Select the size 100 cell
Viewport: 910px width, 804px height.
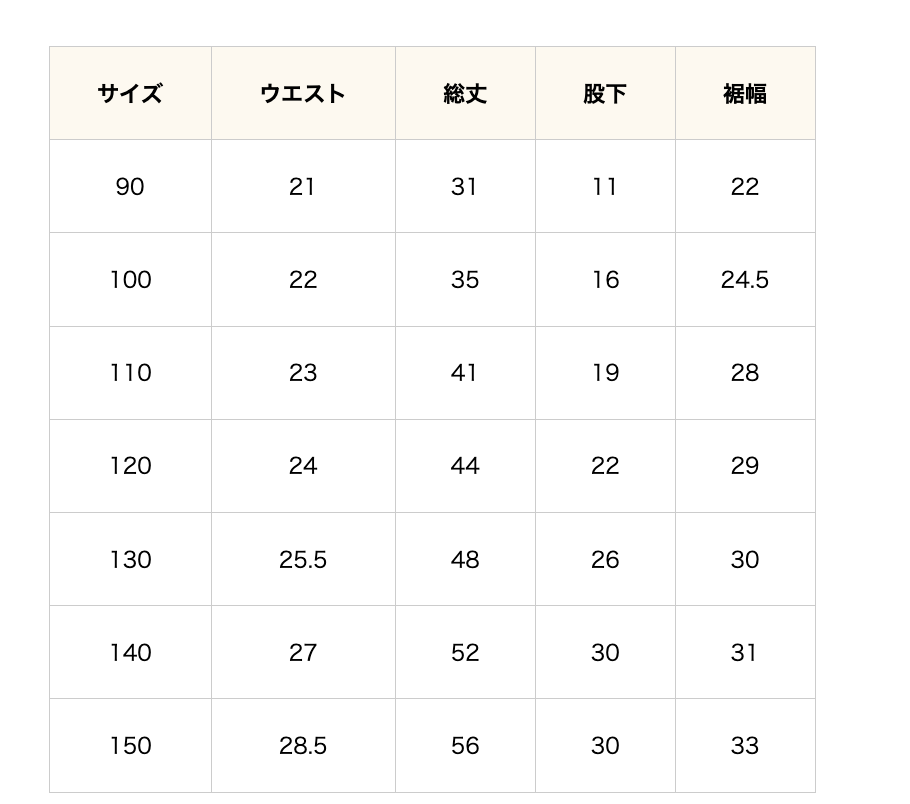tap(130, 280)
